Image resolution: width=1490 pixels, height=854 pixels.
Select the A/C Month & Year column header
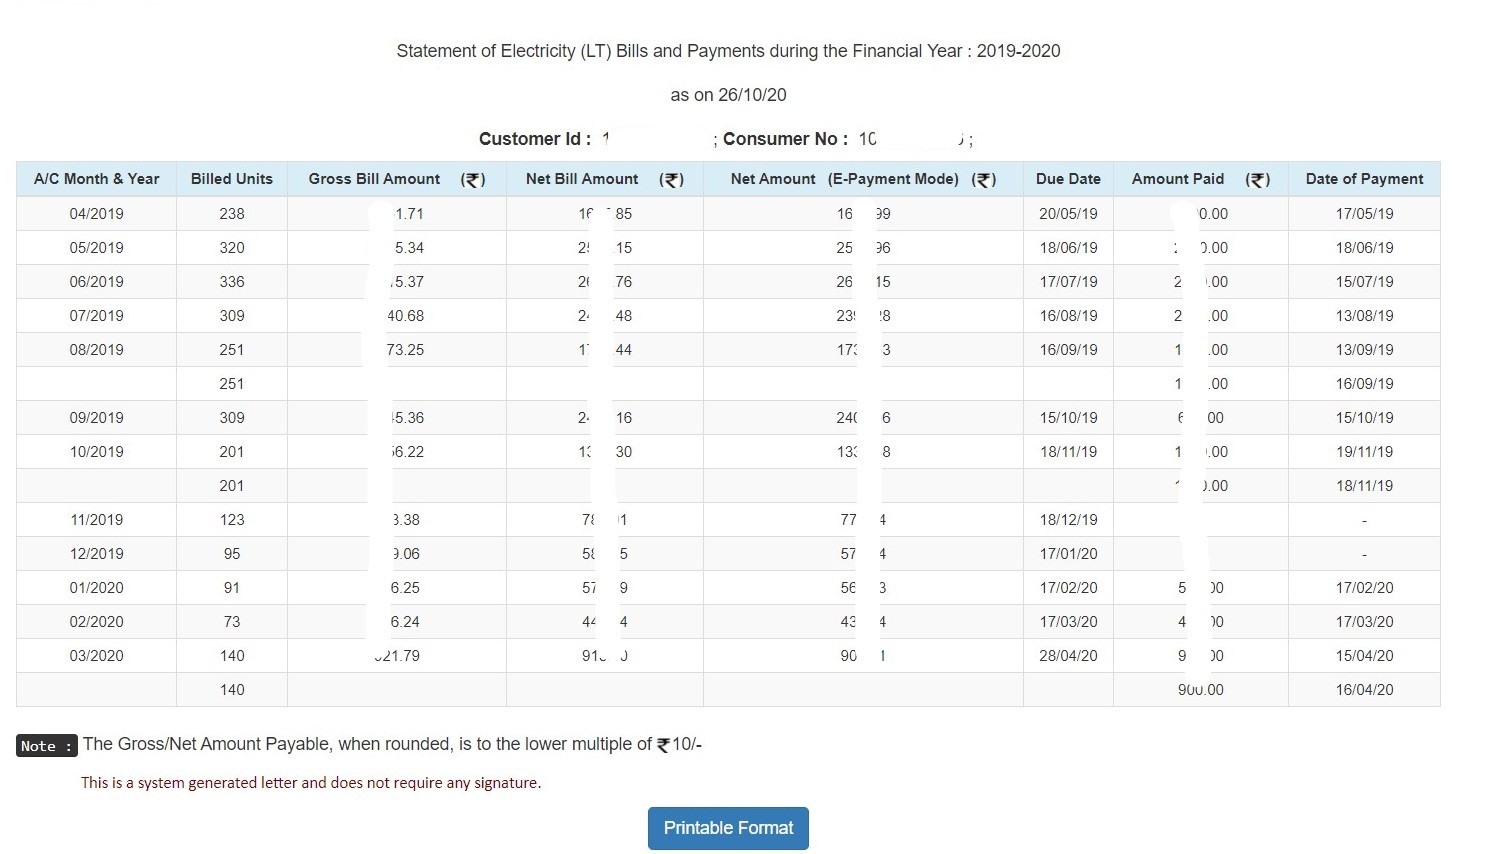pos(96,179)
